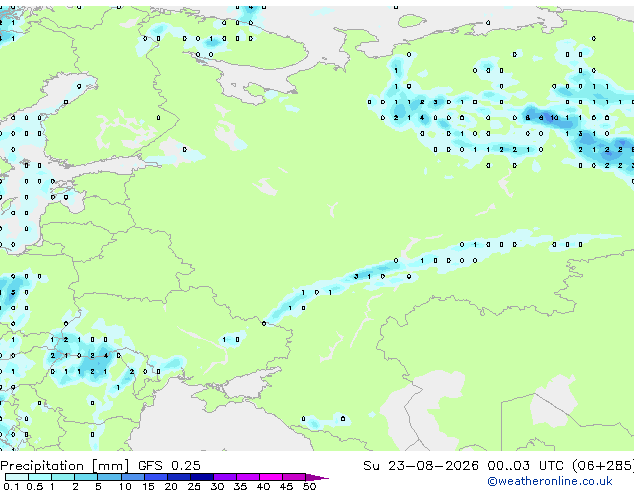Click the '30' legend scale label
This screenshot has height=490, width=634.
217,486
